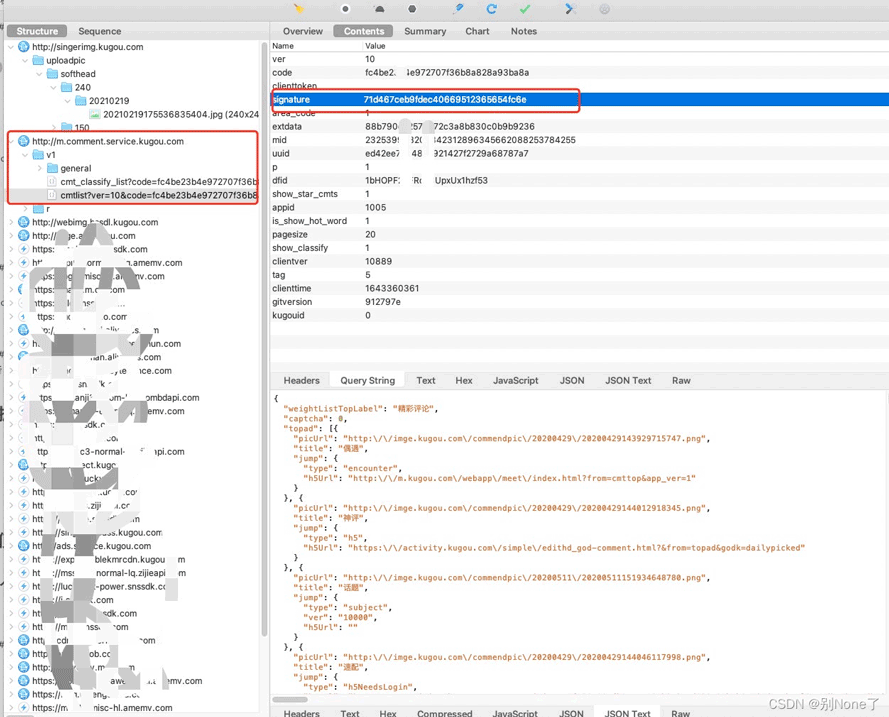889x717 pixels.
Task: Toggle breakpoints with the hexagon icon
Action: point(412,9)
